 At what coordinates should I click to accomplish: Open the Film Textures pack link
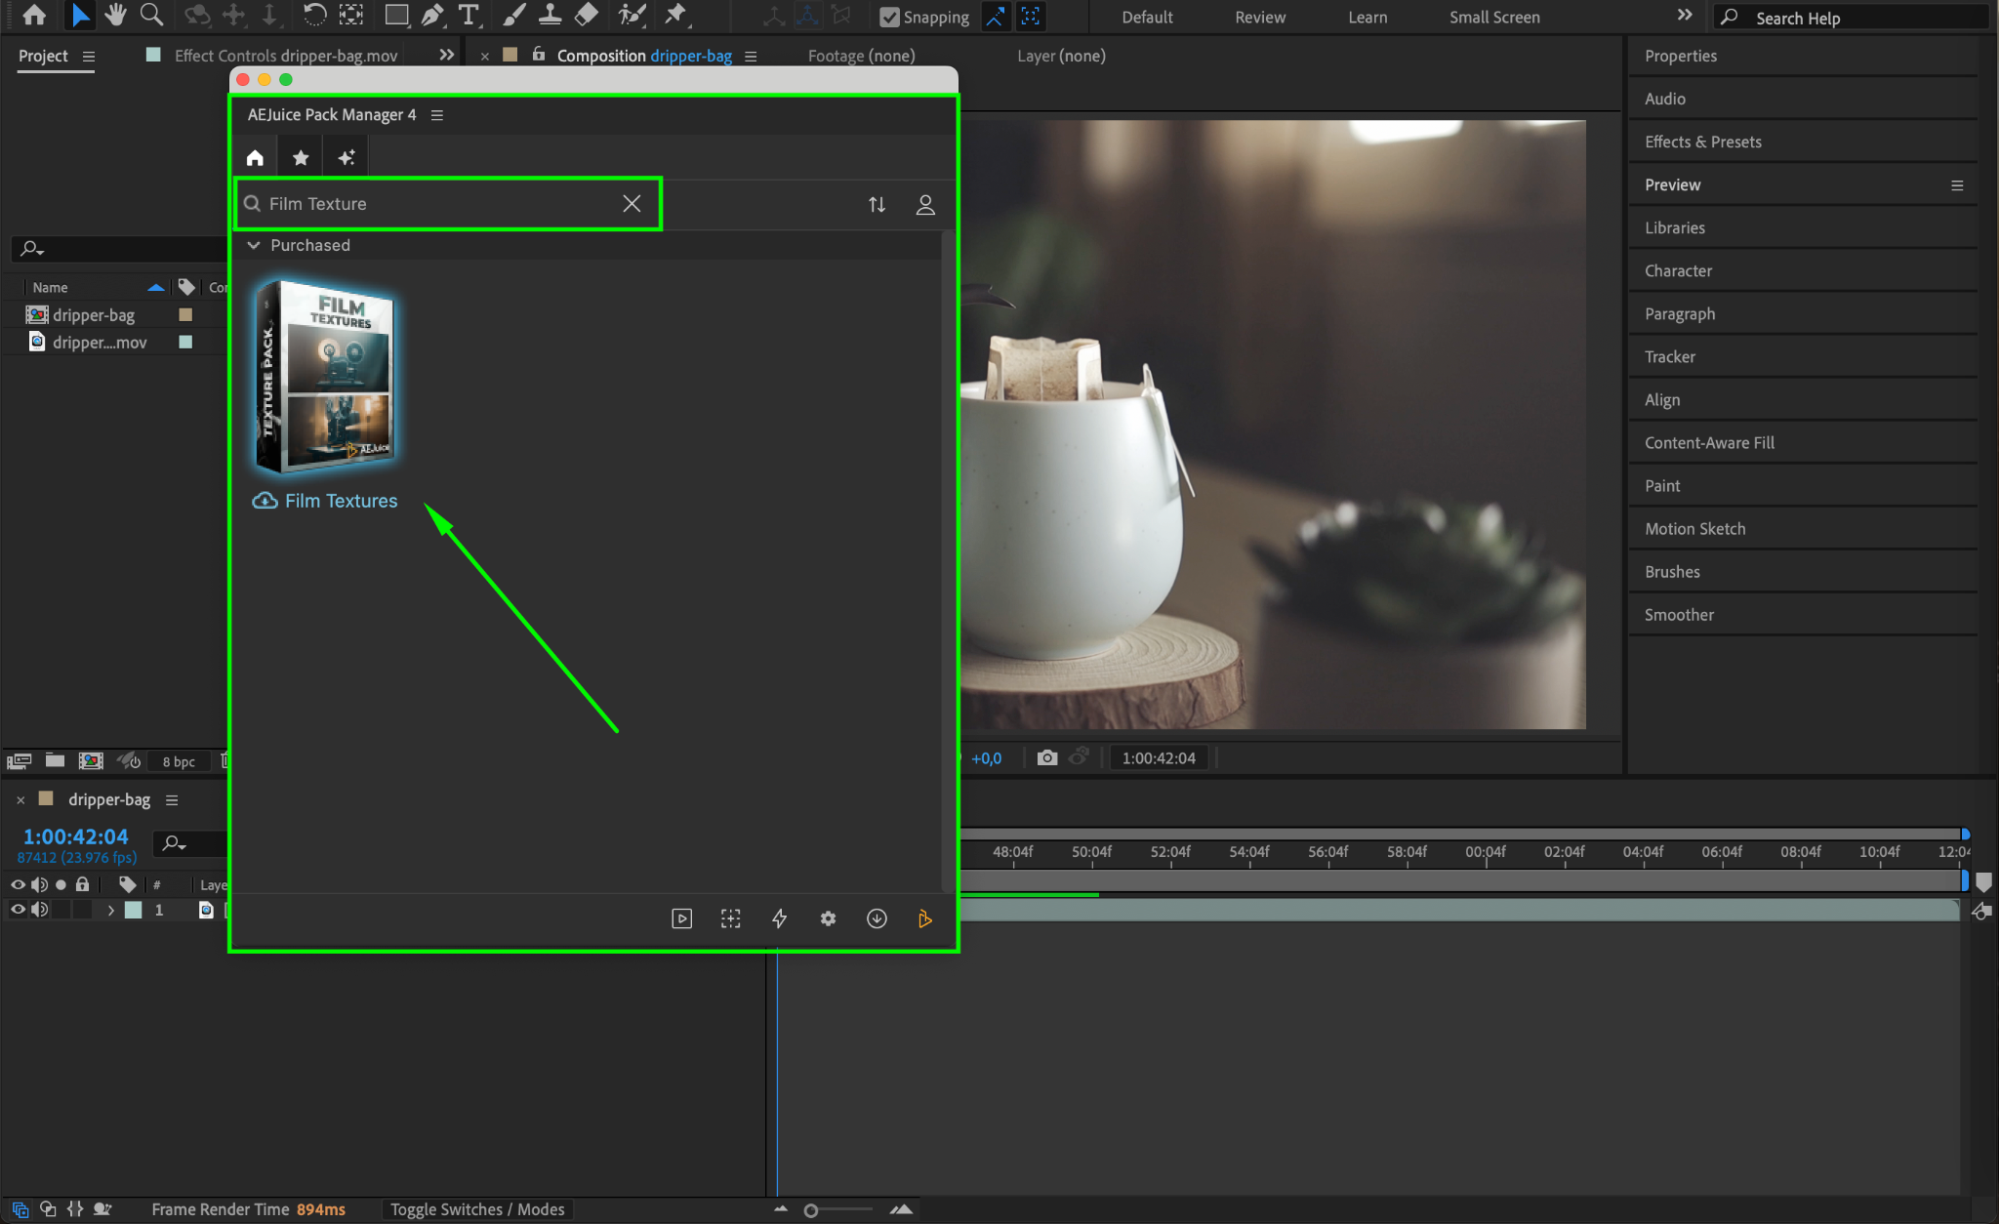click(340, 500)
